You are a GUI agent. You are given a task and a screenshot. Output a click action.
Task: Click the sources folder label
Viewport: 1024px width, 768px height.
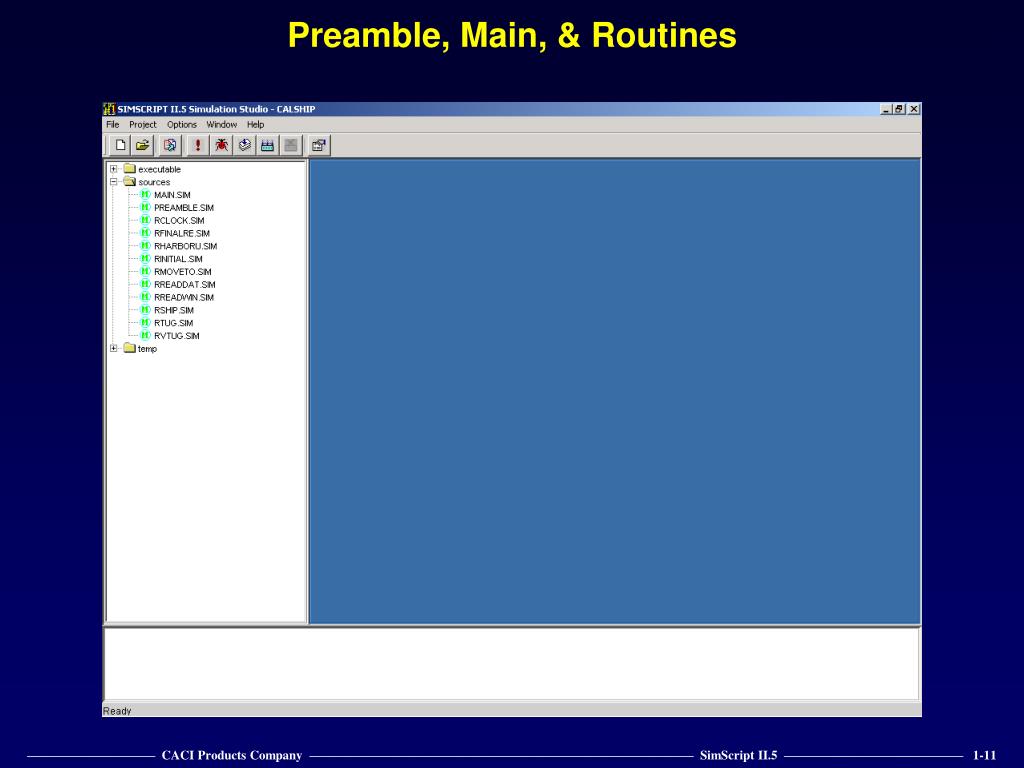154,182
